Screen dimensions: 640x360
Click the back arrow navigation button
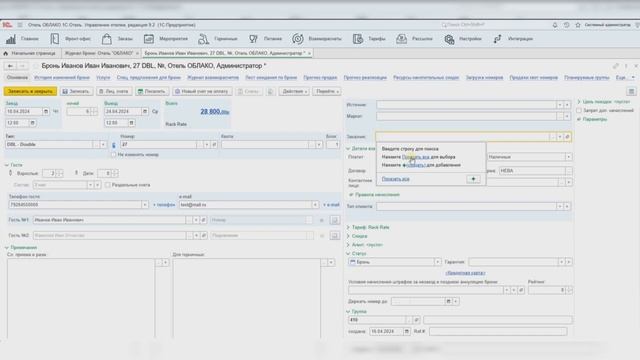tap(10, 66)
